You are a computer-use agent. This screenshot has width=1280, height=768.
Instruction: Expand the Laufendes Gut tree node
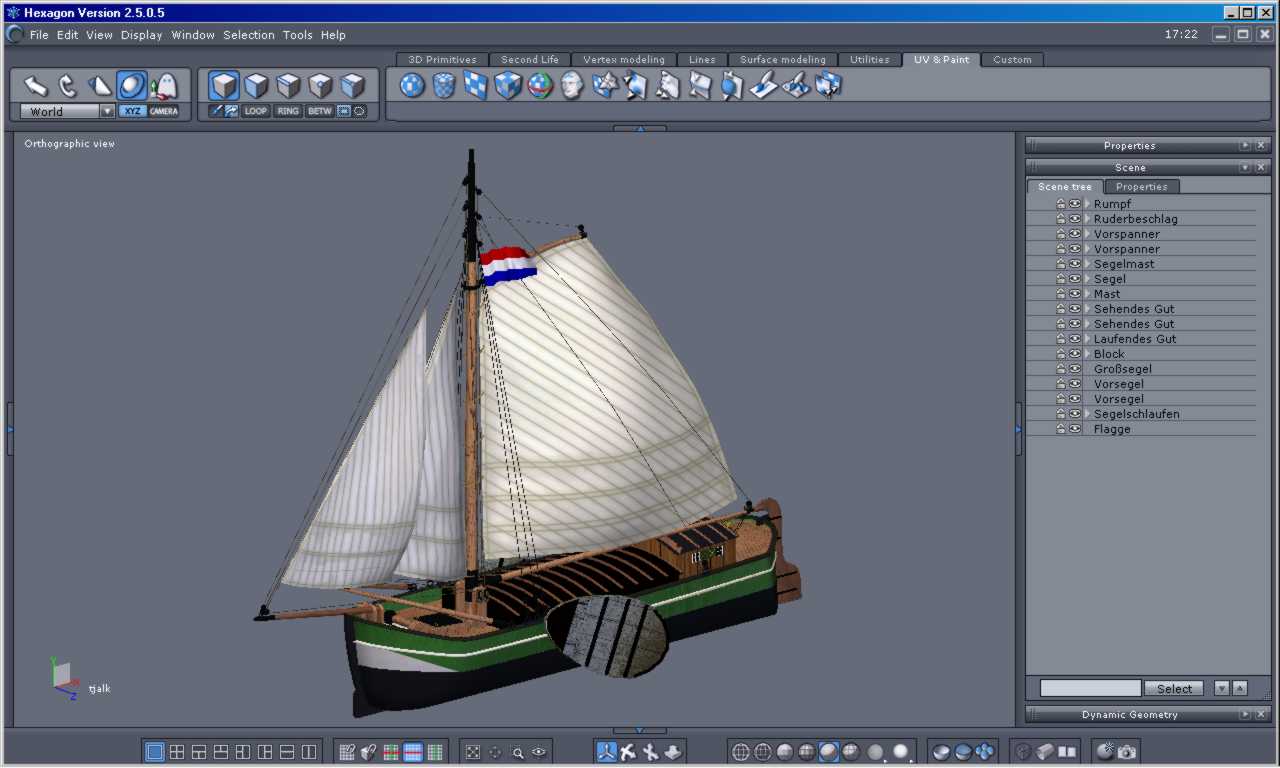1088,339
